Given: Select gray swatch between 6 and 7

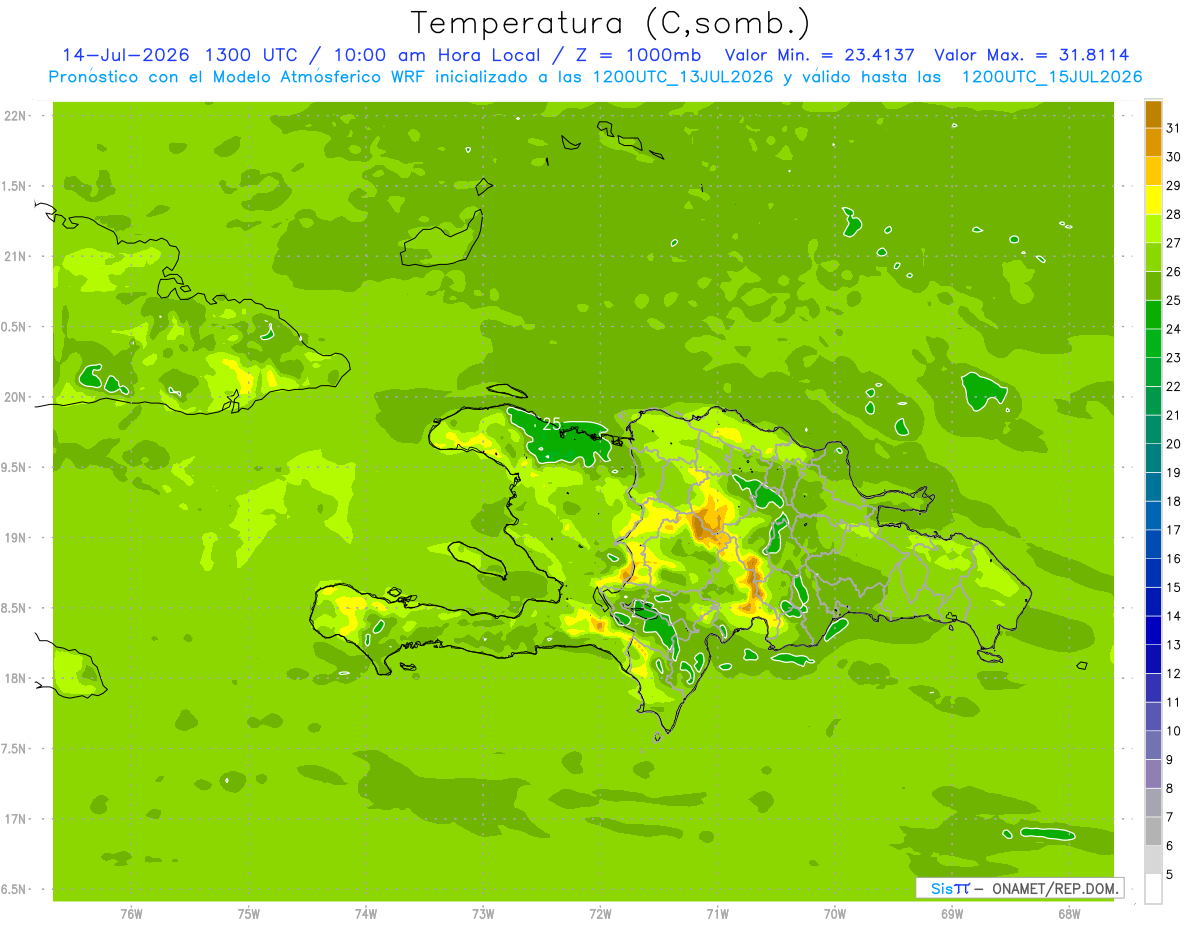Looking at the screenshot, I should pyautogui.click(x=1153, y=832).
